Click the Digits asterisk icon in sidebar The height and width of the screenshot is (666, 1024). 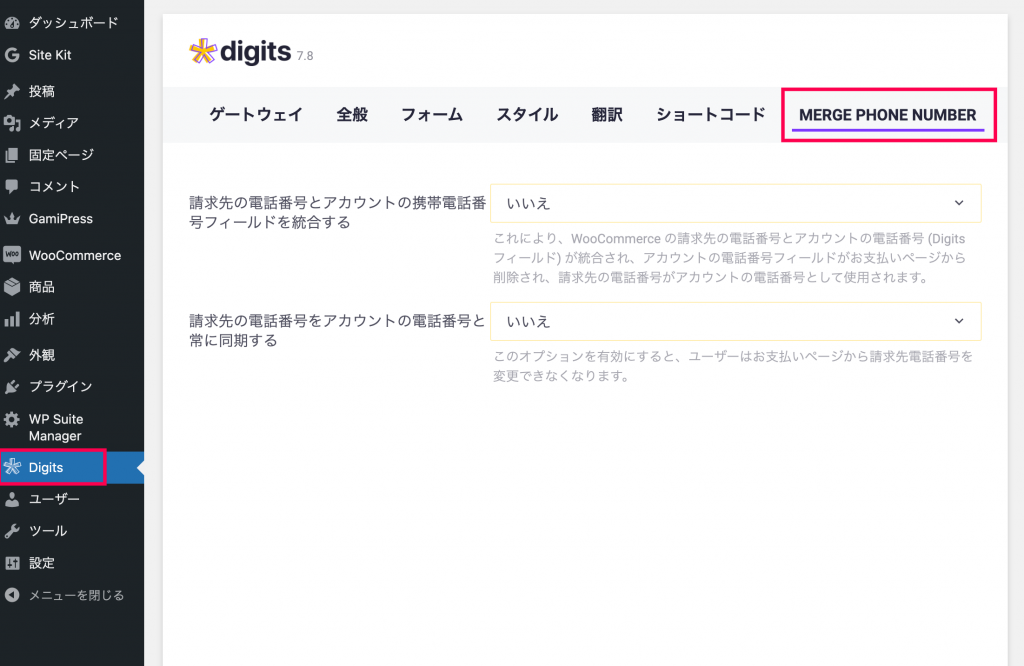12,468
